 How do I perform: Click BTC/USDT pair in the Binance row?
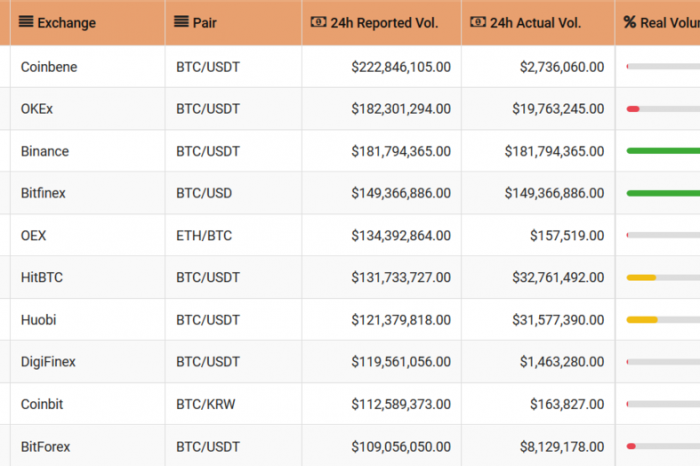click(208, 151)
